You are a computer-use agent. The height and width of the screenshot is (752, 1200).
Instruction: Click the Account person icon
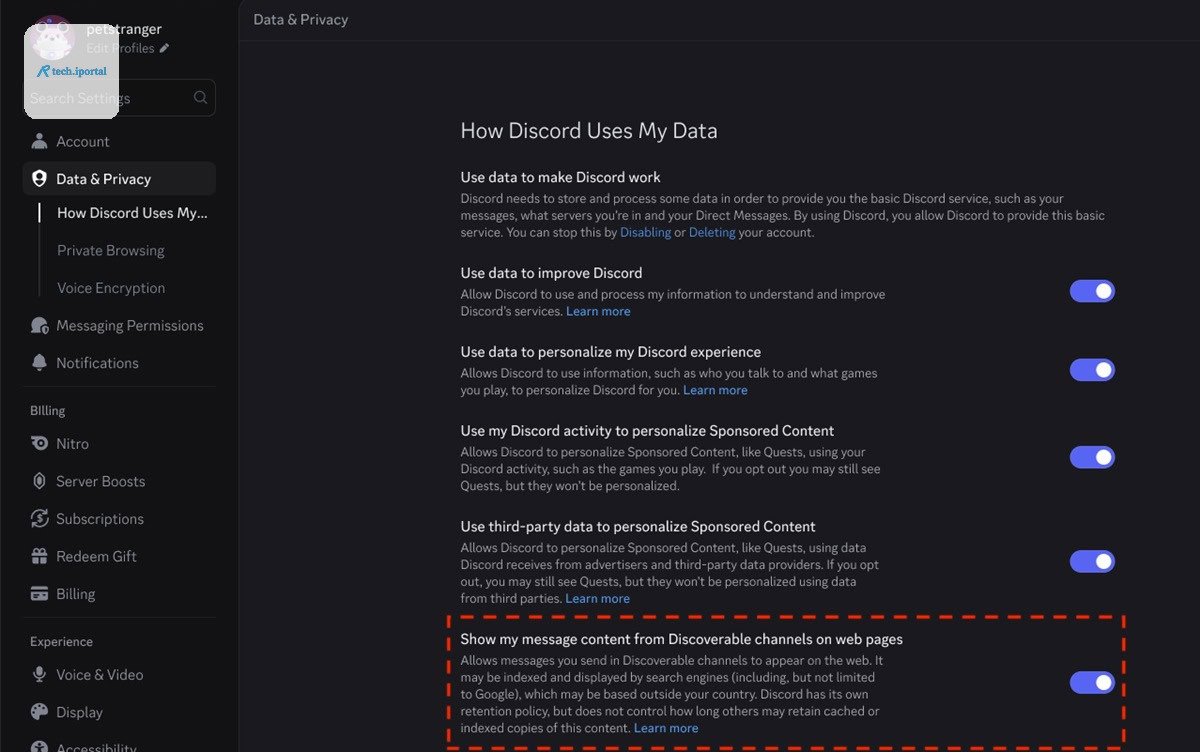(x=39, y=141)
